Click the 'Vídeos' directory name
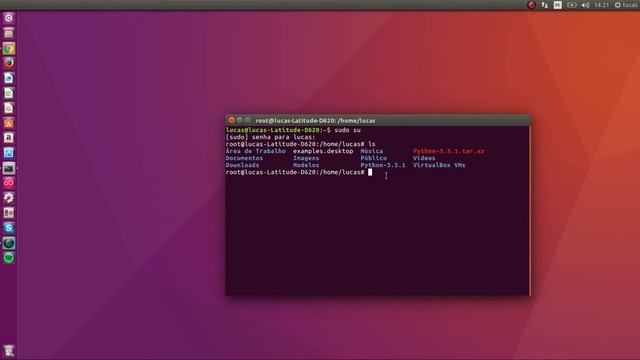This screenshot has width=640, height=360. click(x=424, y=158)
